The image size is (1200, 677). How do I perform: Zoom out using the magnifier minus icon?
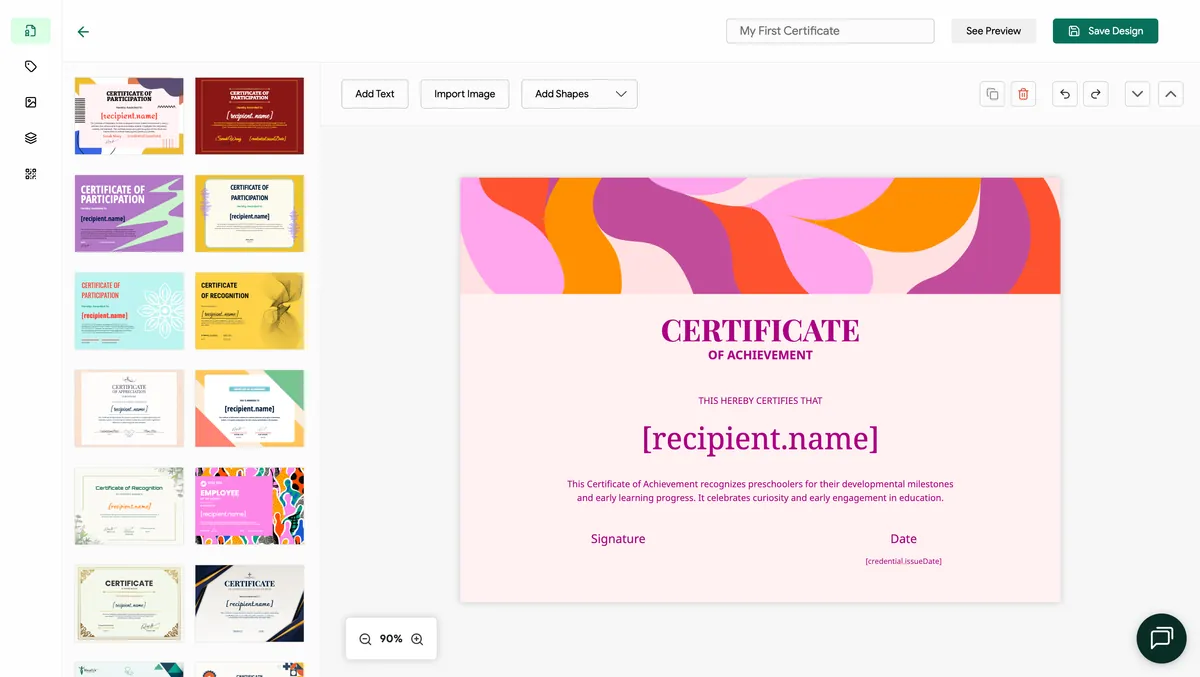[x=365, y=638]
